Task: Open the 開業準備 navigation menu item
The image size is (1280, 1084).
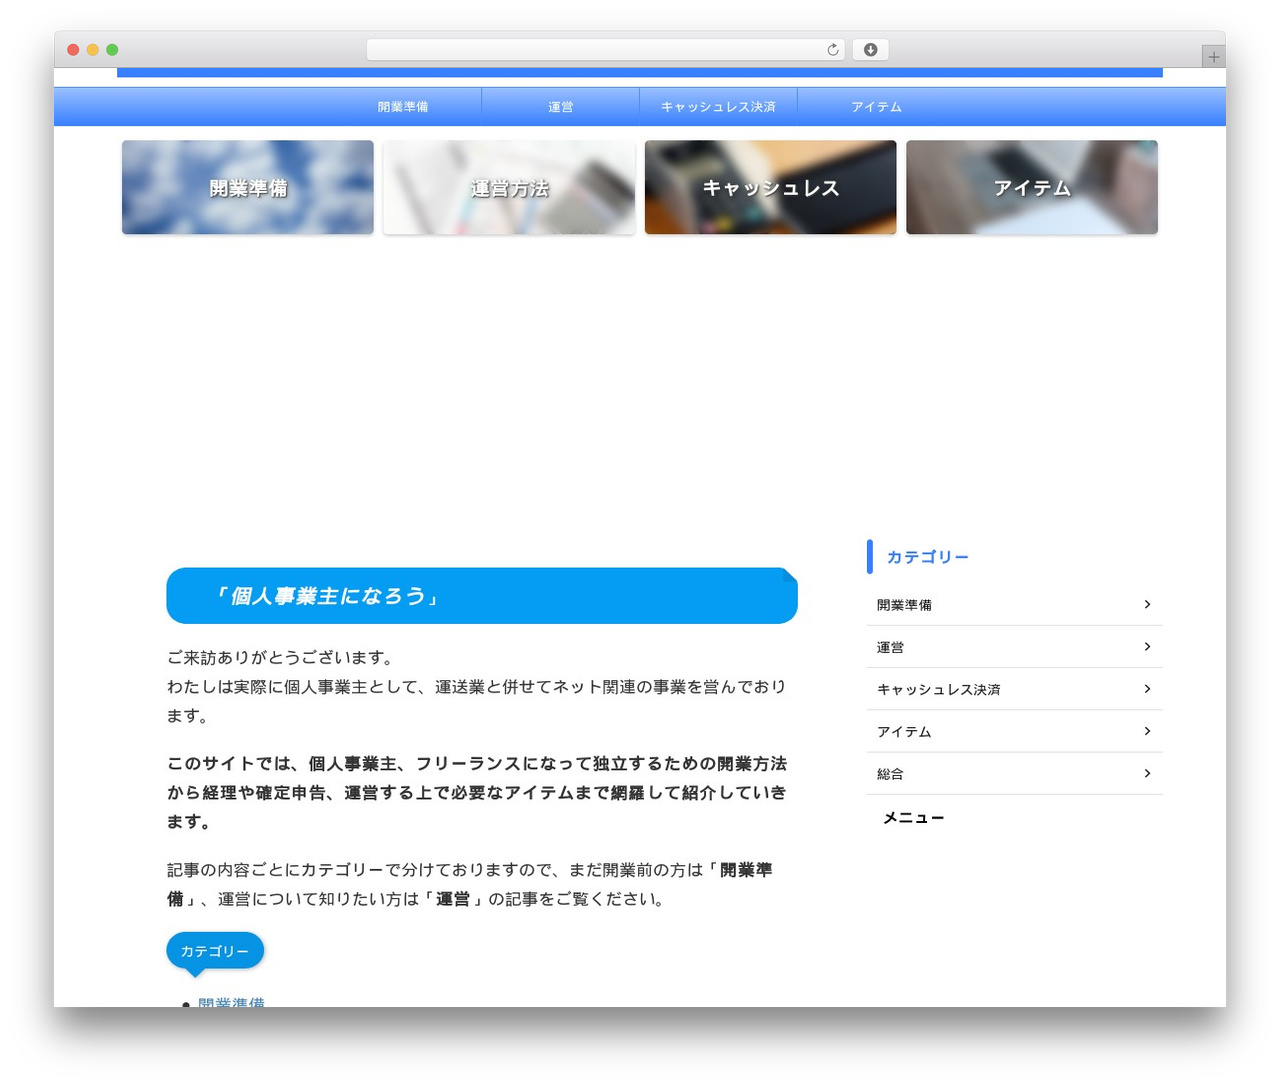Action: point(403,107)
